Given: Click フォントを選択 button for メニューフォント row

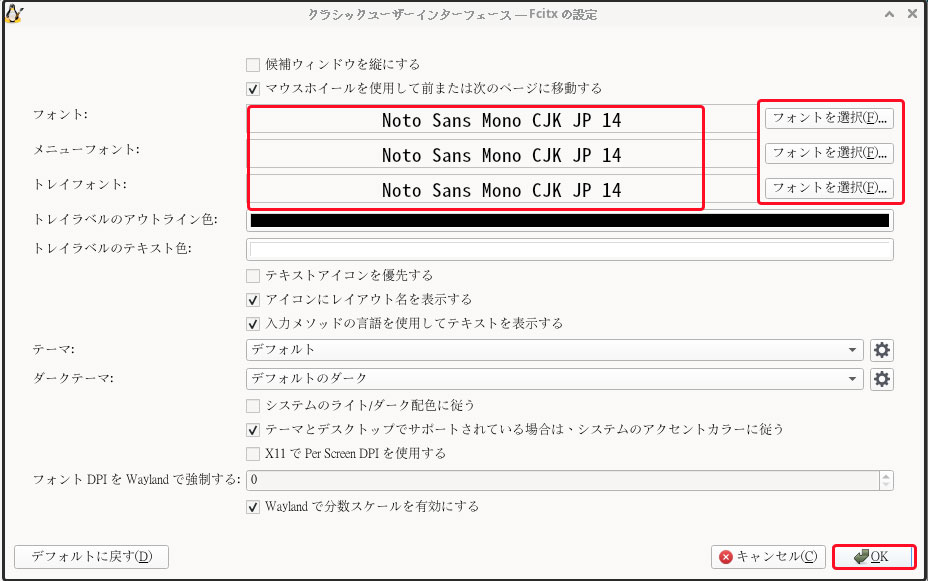Looking at the screenshot, I should click(829, 153).
